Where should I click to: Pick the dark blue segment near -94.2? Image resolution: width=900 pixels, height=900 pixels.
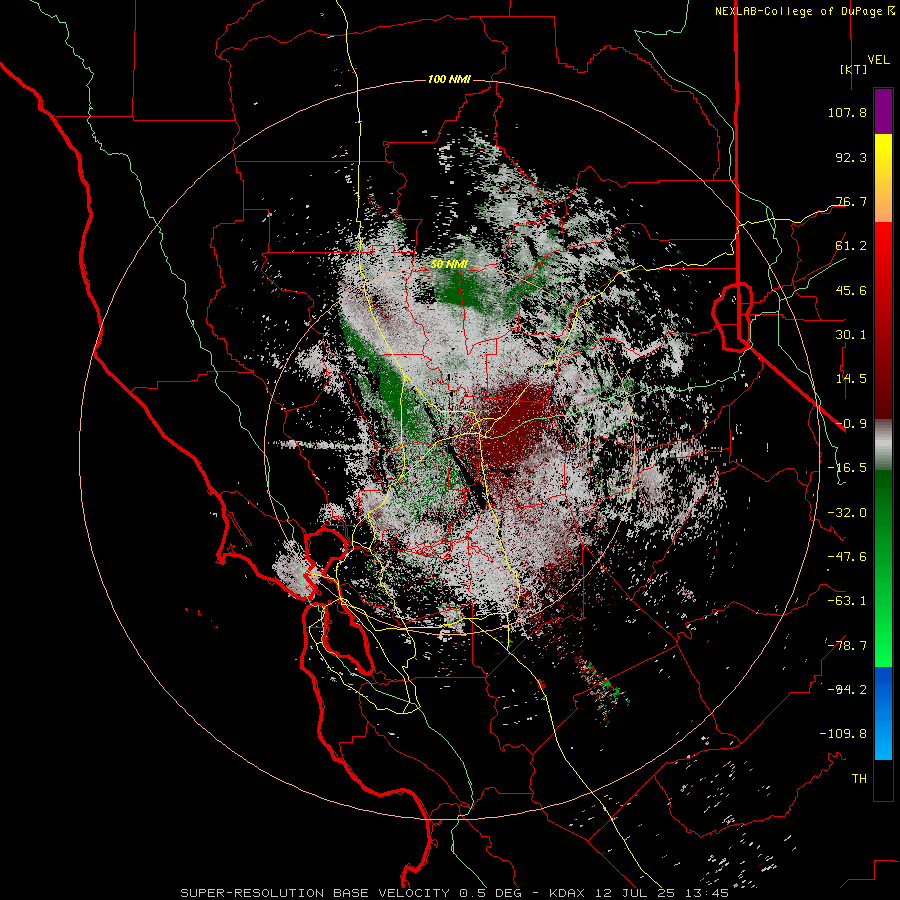(883, 689)
